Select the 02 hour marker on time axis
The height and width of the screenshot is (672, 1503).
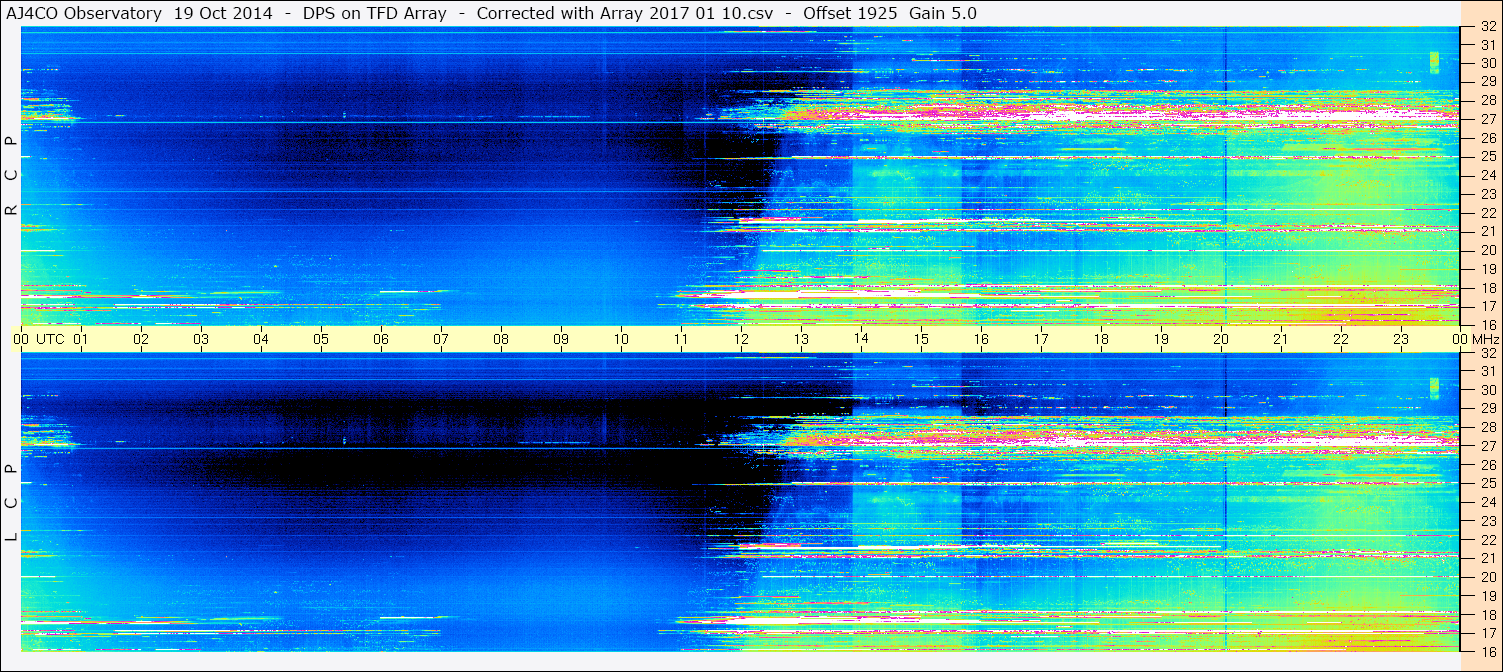pos(141,339)
